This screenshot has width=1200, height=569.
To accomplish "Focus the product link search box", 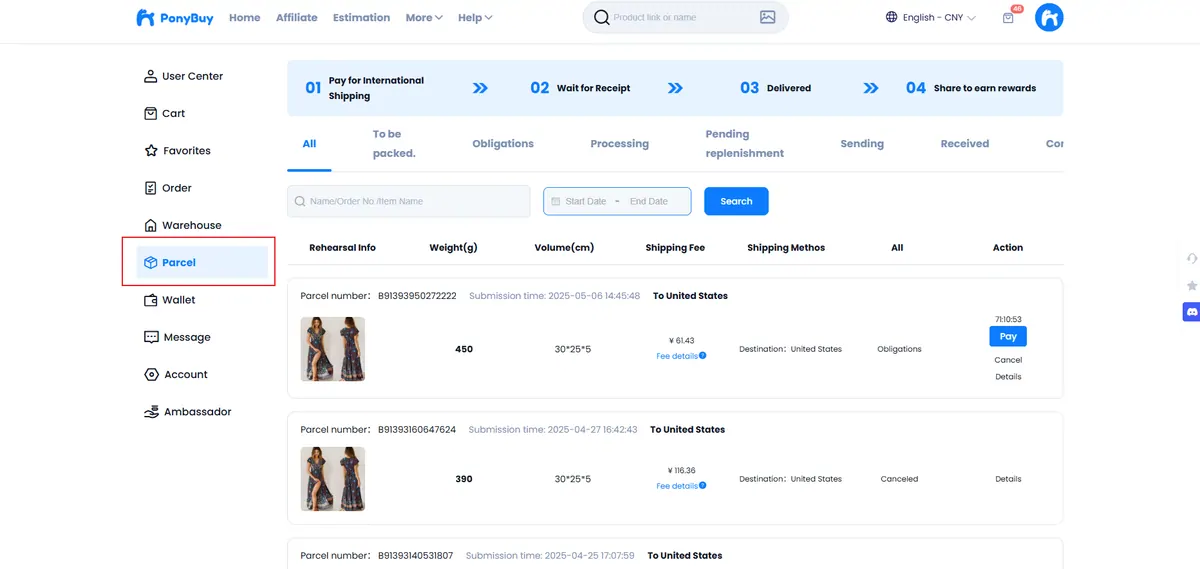I will [x=685, y=17].
